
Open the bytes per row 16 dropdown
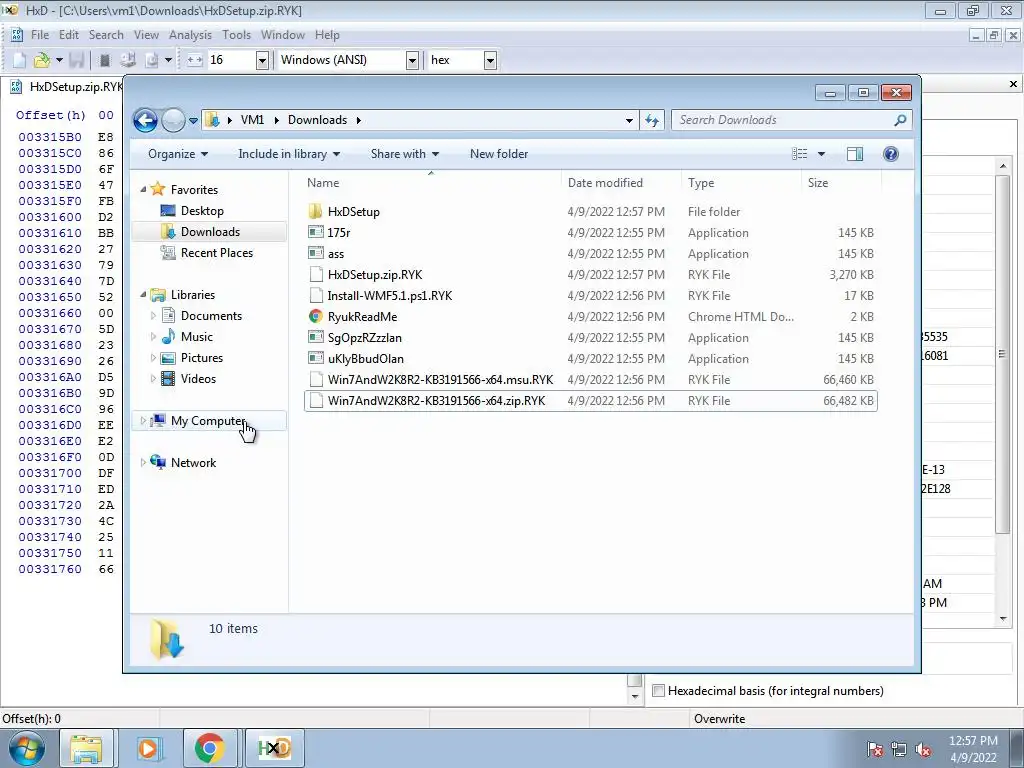(x=262, y=60)
